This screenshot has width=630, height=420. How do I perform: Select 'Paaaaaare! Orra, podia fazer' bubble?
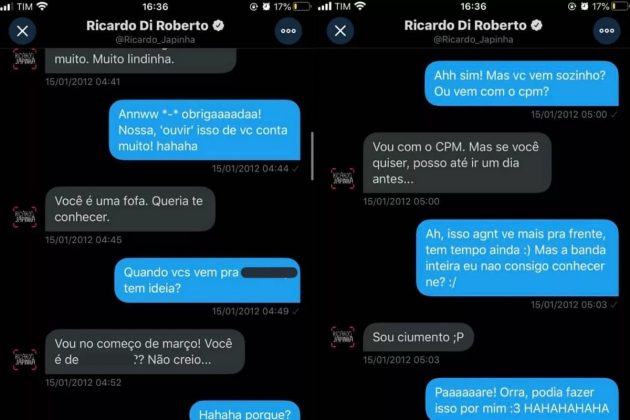522,399
